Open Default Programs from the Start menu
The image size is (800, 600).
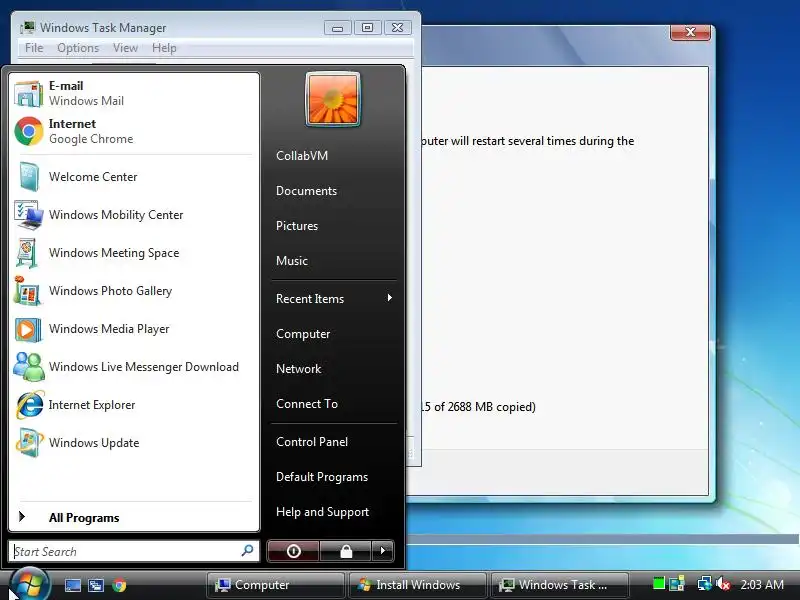pyautogui.click(x=322, y=477)
